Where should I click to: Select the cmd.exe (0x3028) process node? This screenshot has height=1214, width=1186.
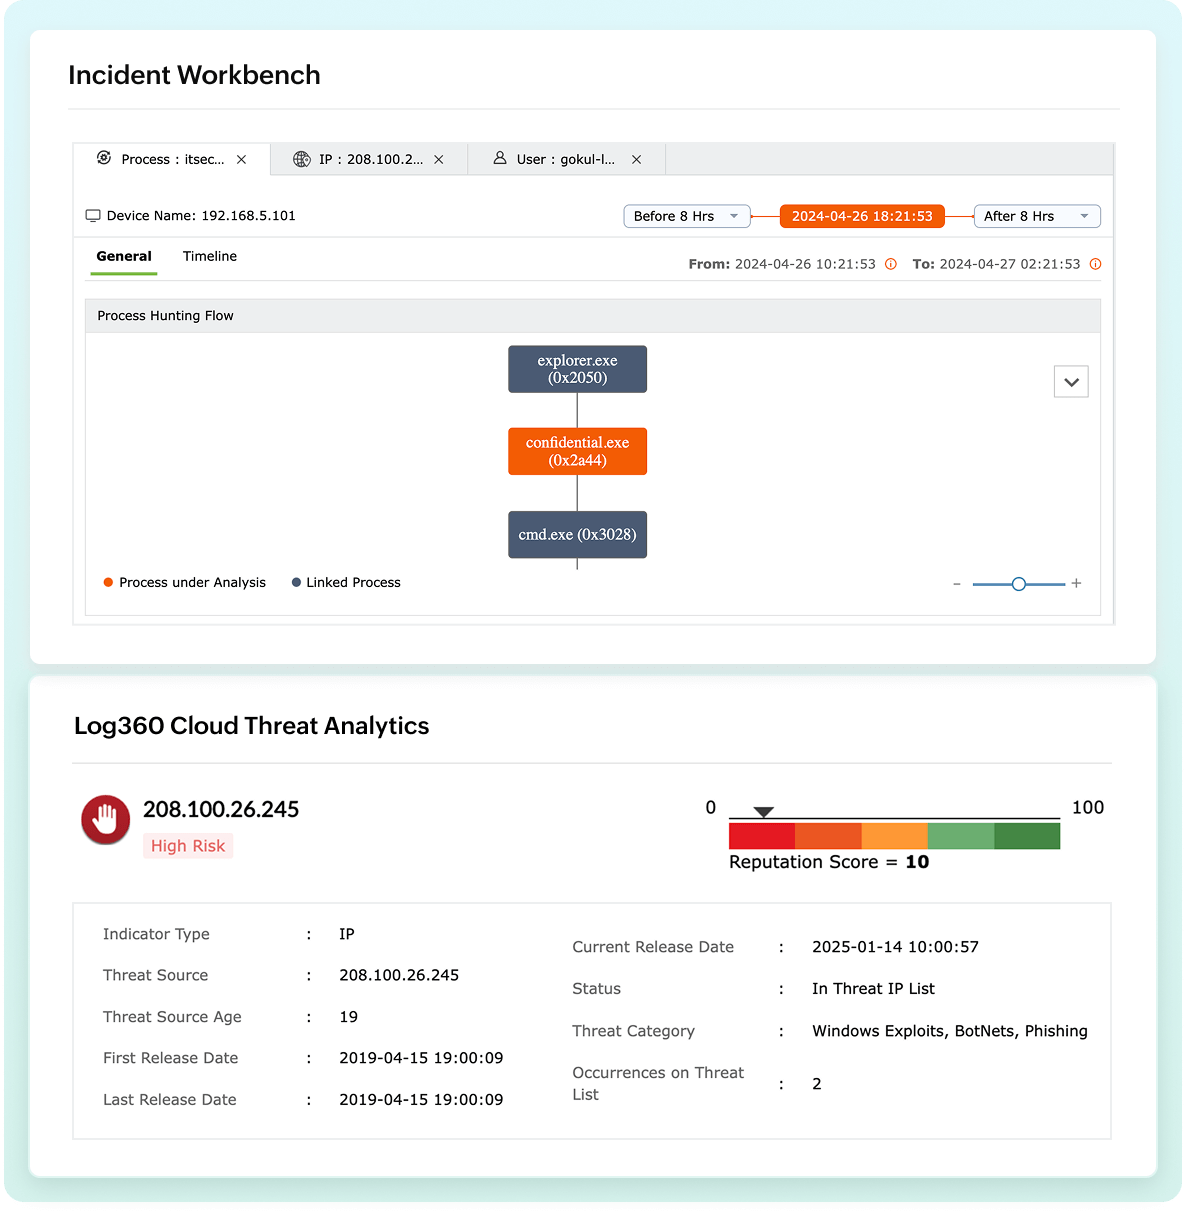[578, 535]
